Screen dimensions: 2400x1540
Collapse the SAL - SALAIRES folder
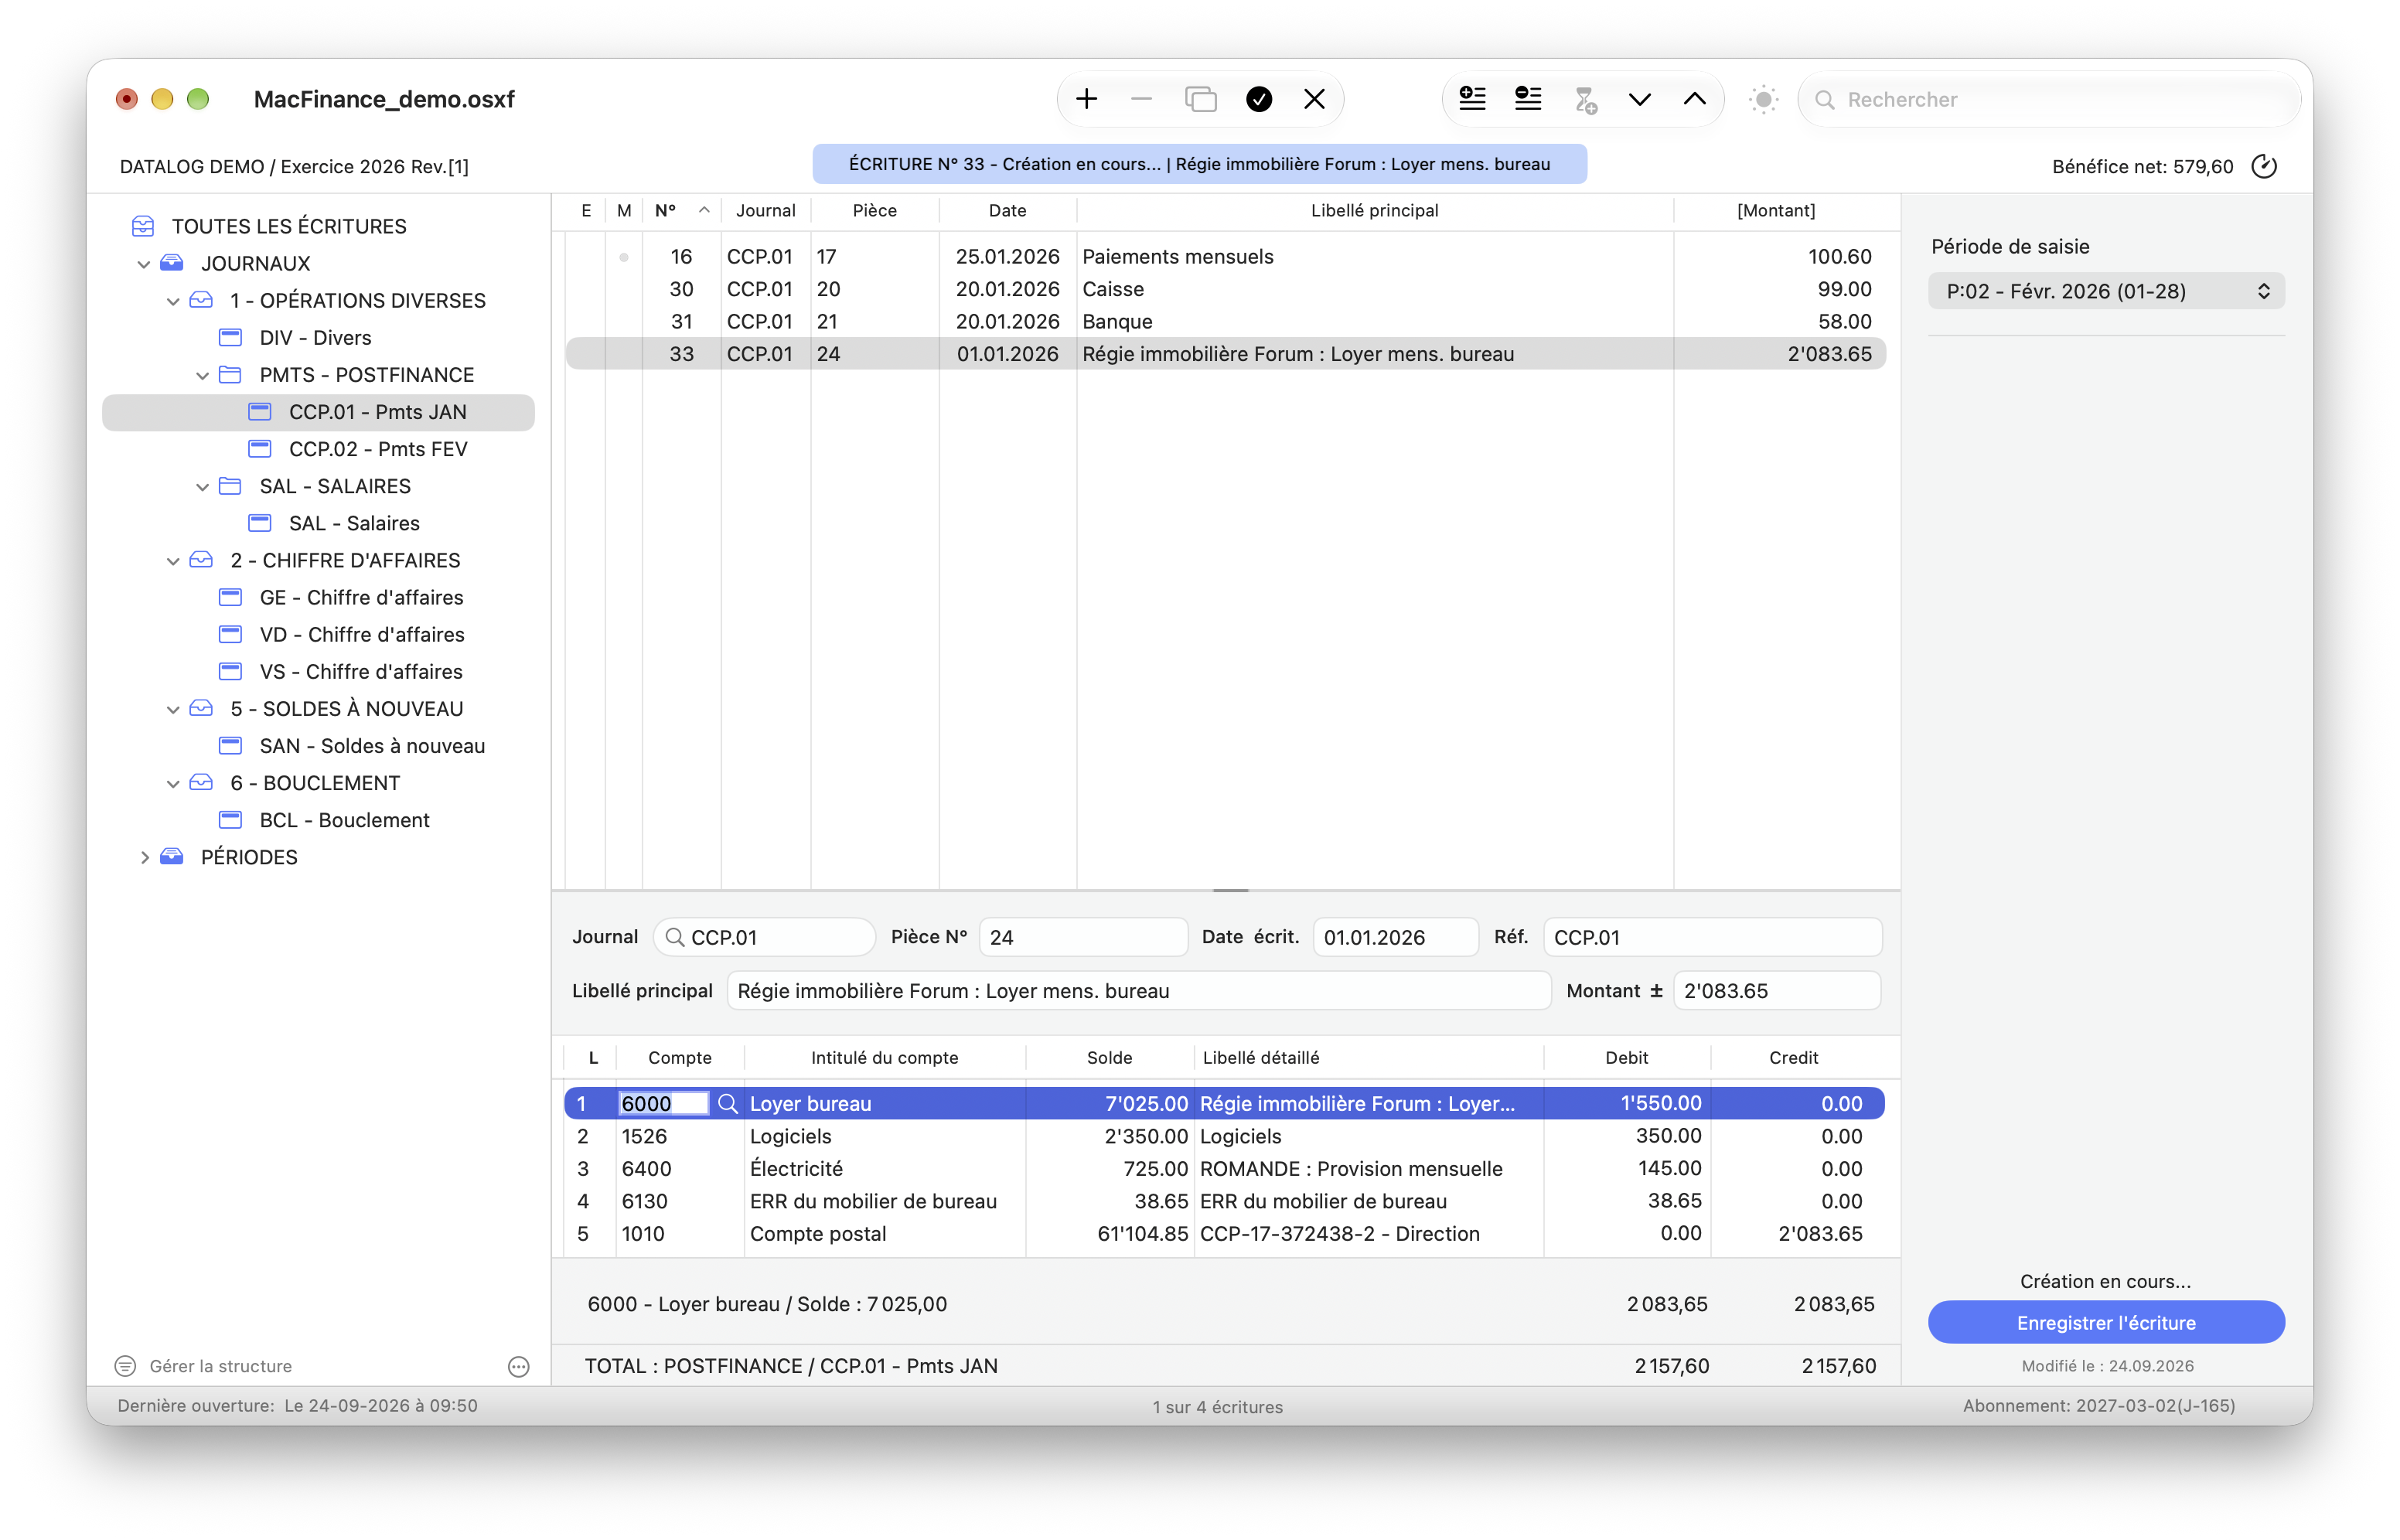pos(202,486)
